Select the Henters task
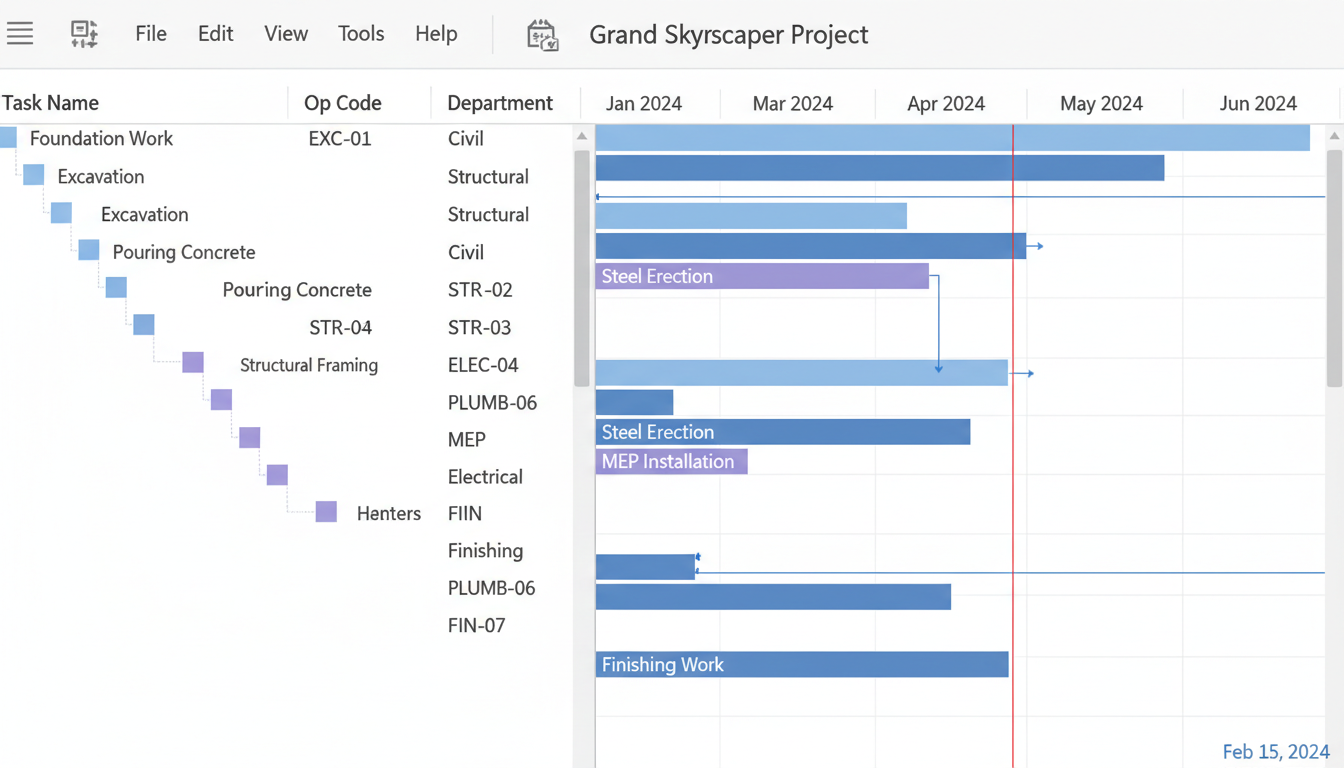The image size is (1344, 768). tap(389, 514)
